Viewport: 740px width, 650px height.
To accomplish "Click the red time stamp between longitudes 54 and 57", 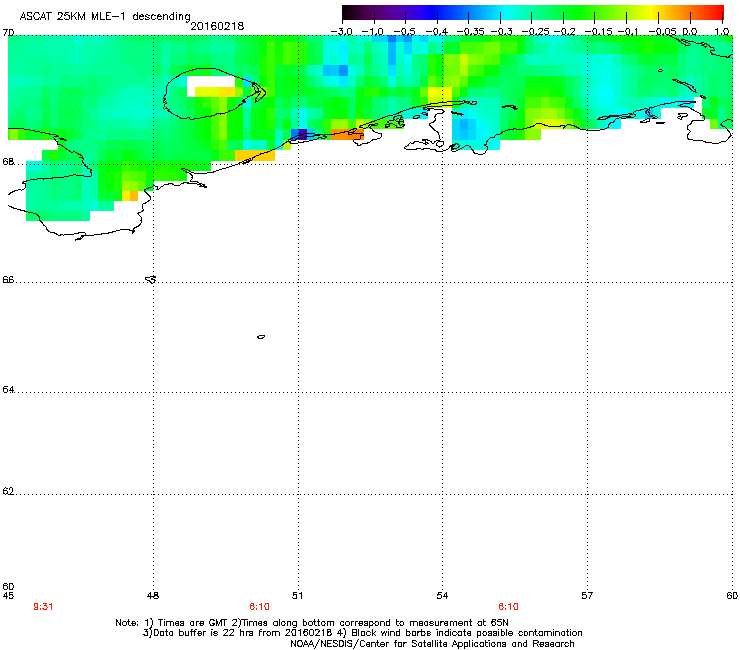I will coord(508,607).
